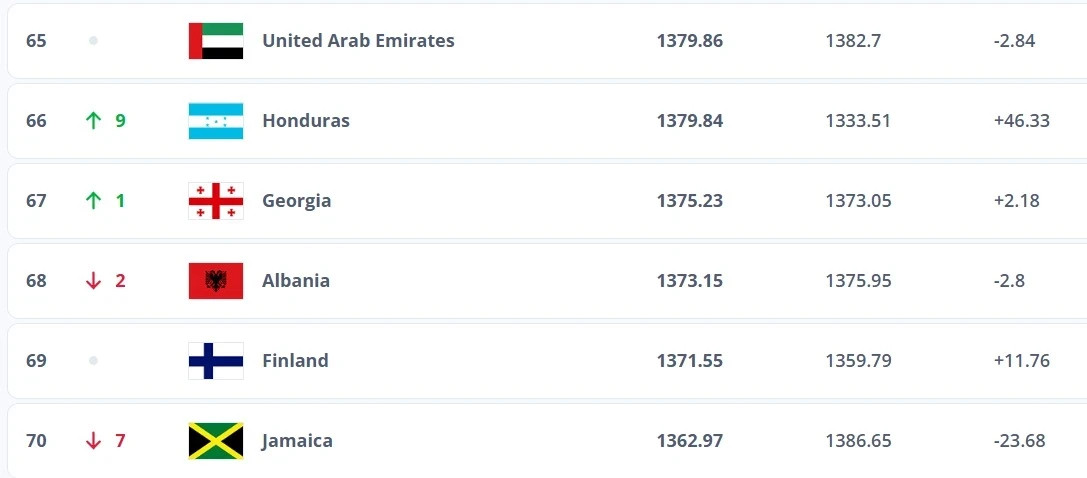The height and width of the screenshot is (478, 1087).
Task: Open the Jamaica team name link
Action: tap(297, 441)
